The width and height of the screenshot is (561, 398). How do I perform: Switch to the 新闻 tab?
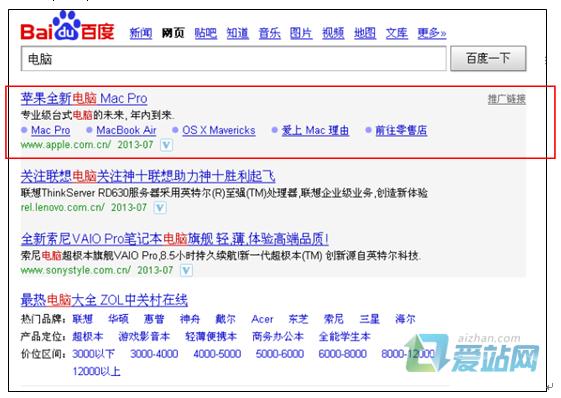click(141, 33)
